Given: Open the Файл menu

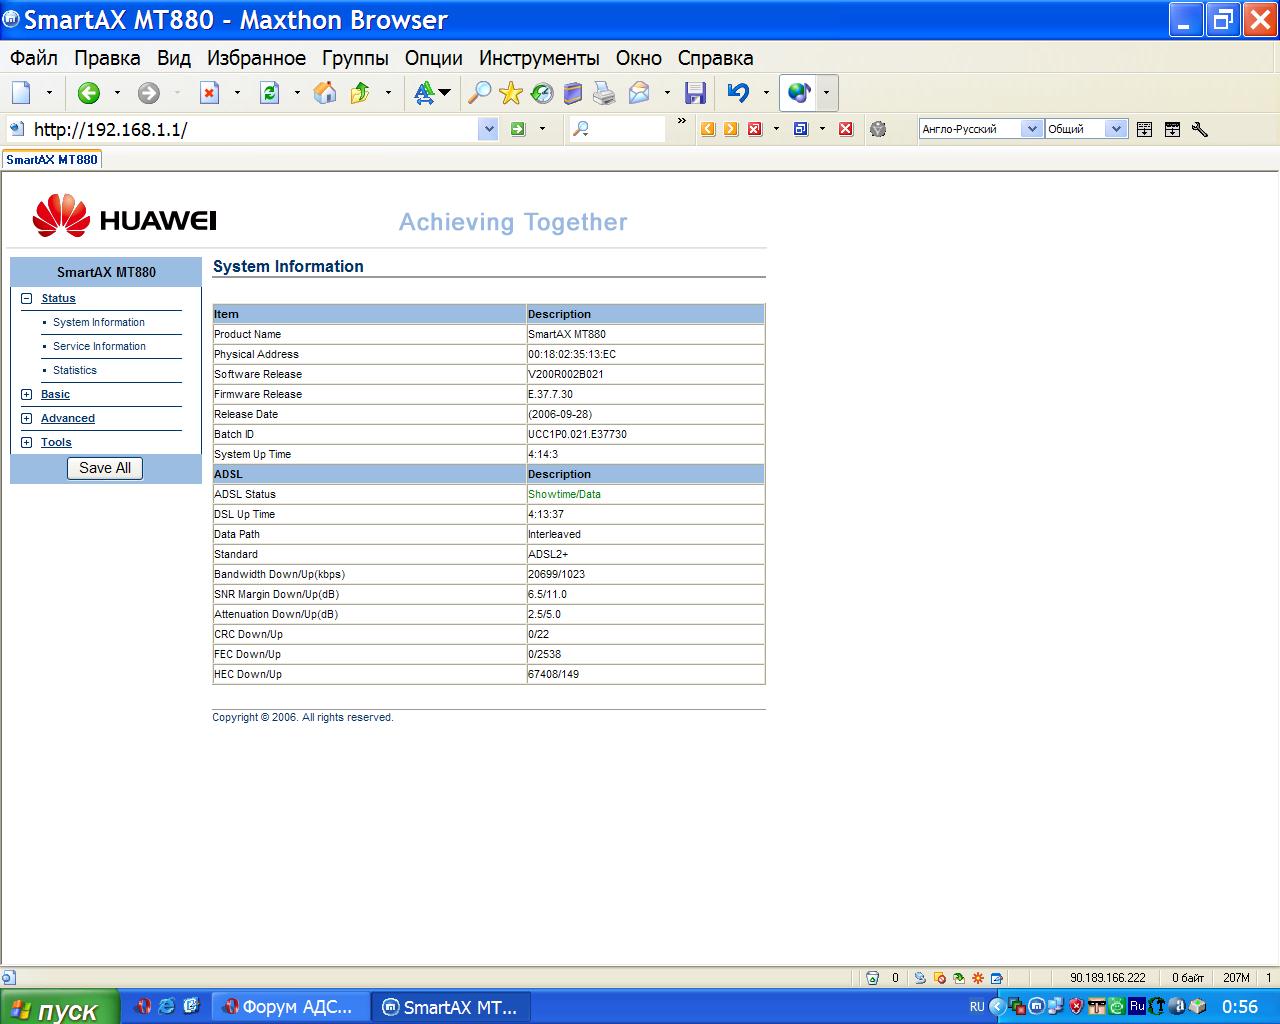Looking at the screenshot, I should coord(34,58).
